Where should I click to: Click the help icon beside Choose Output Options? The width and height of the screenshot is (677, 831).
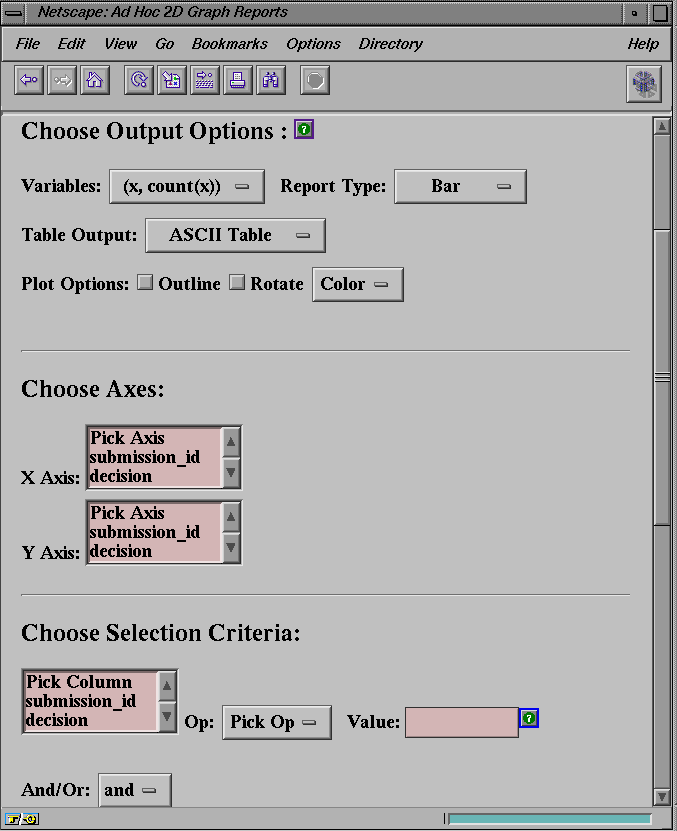click(304, 129)
